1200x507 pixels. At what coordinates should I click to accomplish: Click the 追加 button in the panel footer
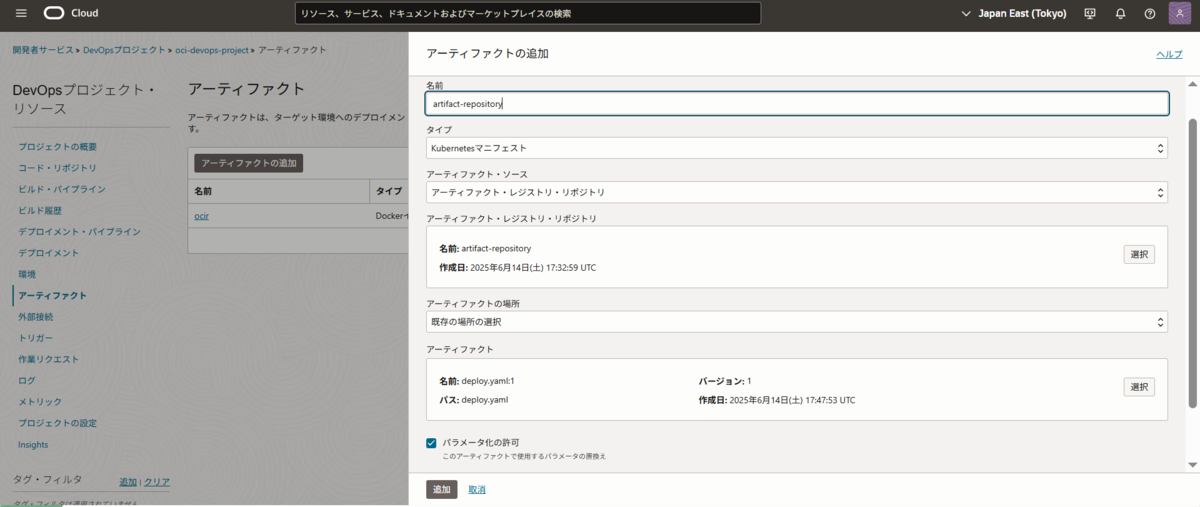pyautogui.click(x=441, y=489)
